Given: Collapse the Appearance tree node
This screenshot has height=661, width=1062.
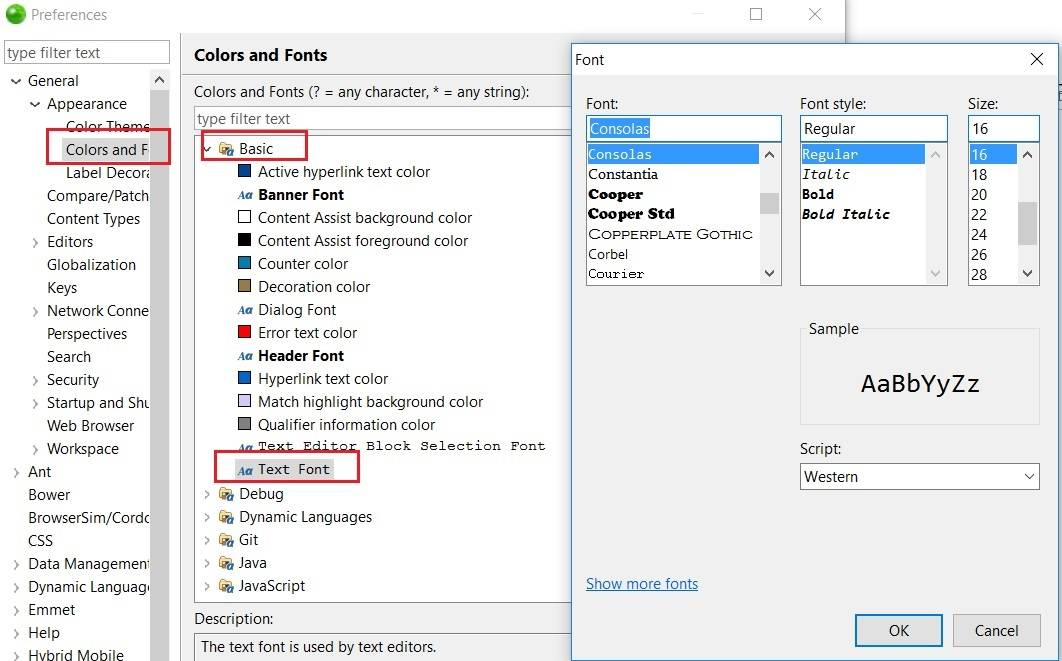Looking at the screenshot, I should pos(35,104).
